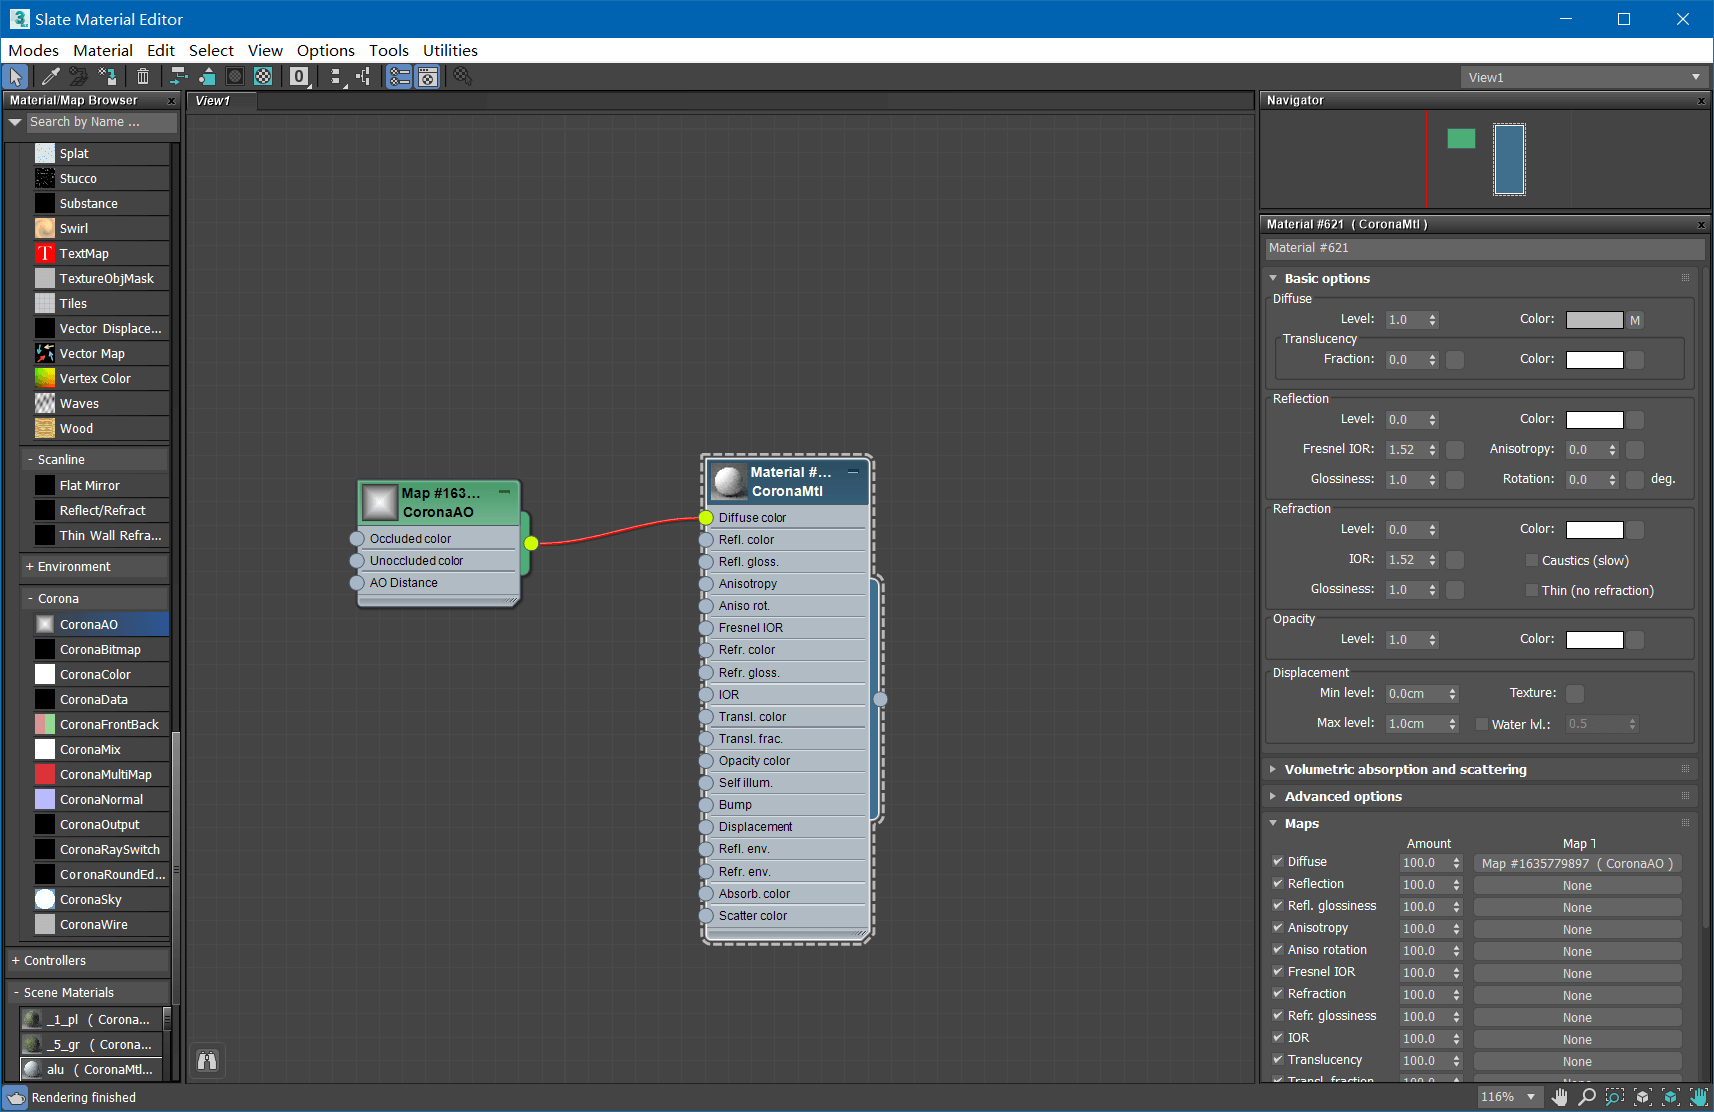Enable Thin (no refraction) checkbox
The image size is (1714, 1112).
[1531, 590]
